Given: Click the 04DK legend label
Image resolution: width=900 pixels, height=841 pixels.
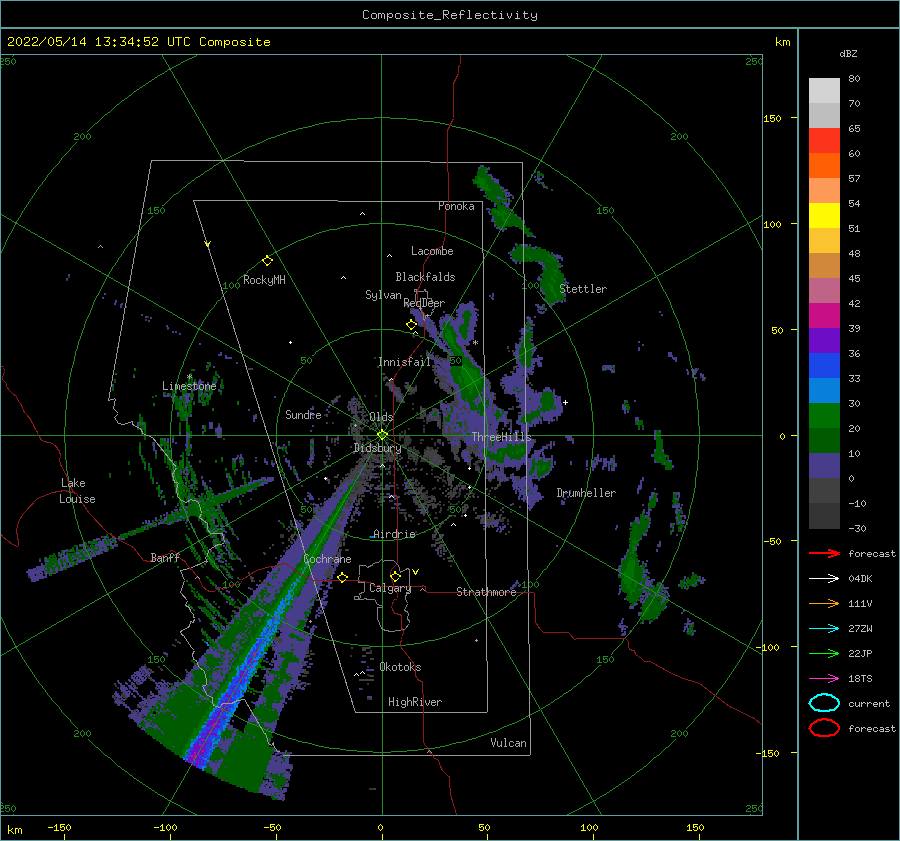Looking at the screenshot, I should 860,579.
